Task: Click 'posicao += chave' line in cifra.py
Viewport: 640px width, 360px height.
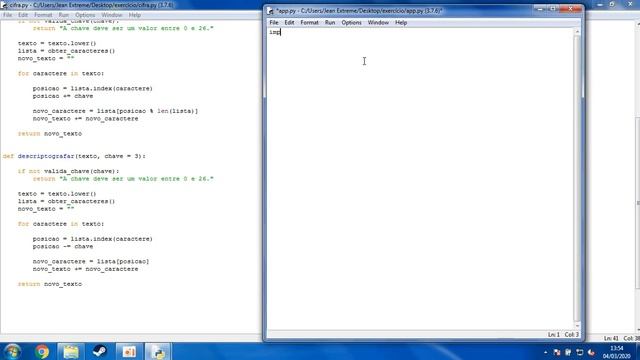Action: coord(63,96)
